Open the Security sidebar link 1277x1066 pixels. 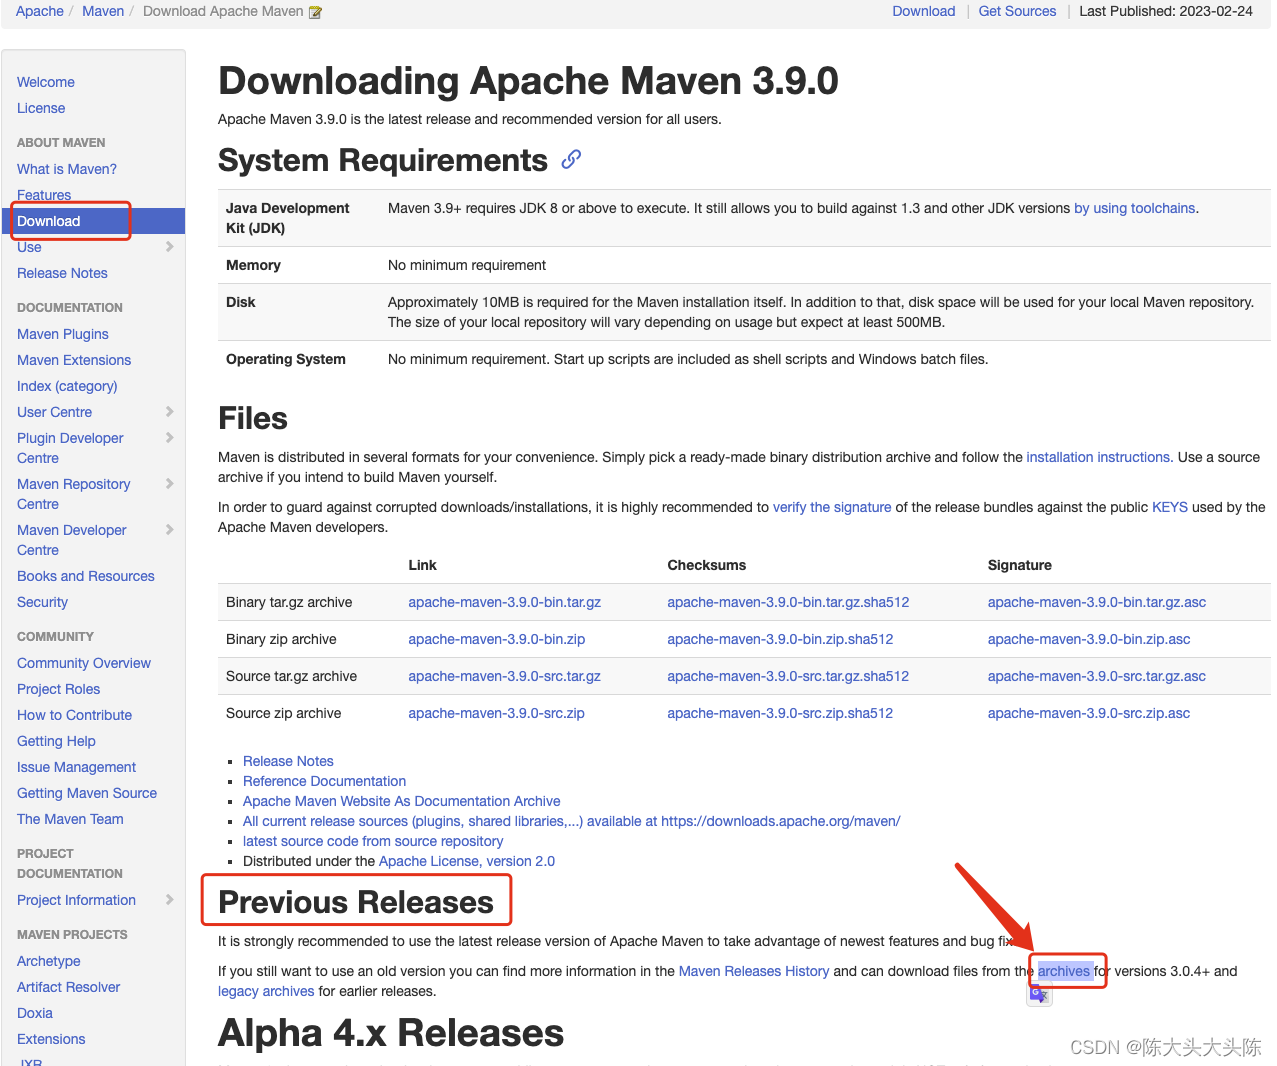click(42, 602)
